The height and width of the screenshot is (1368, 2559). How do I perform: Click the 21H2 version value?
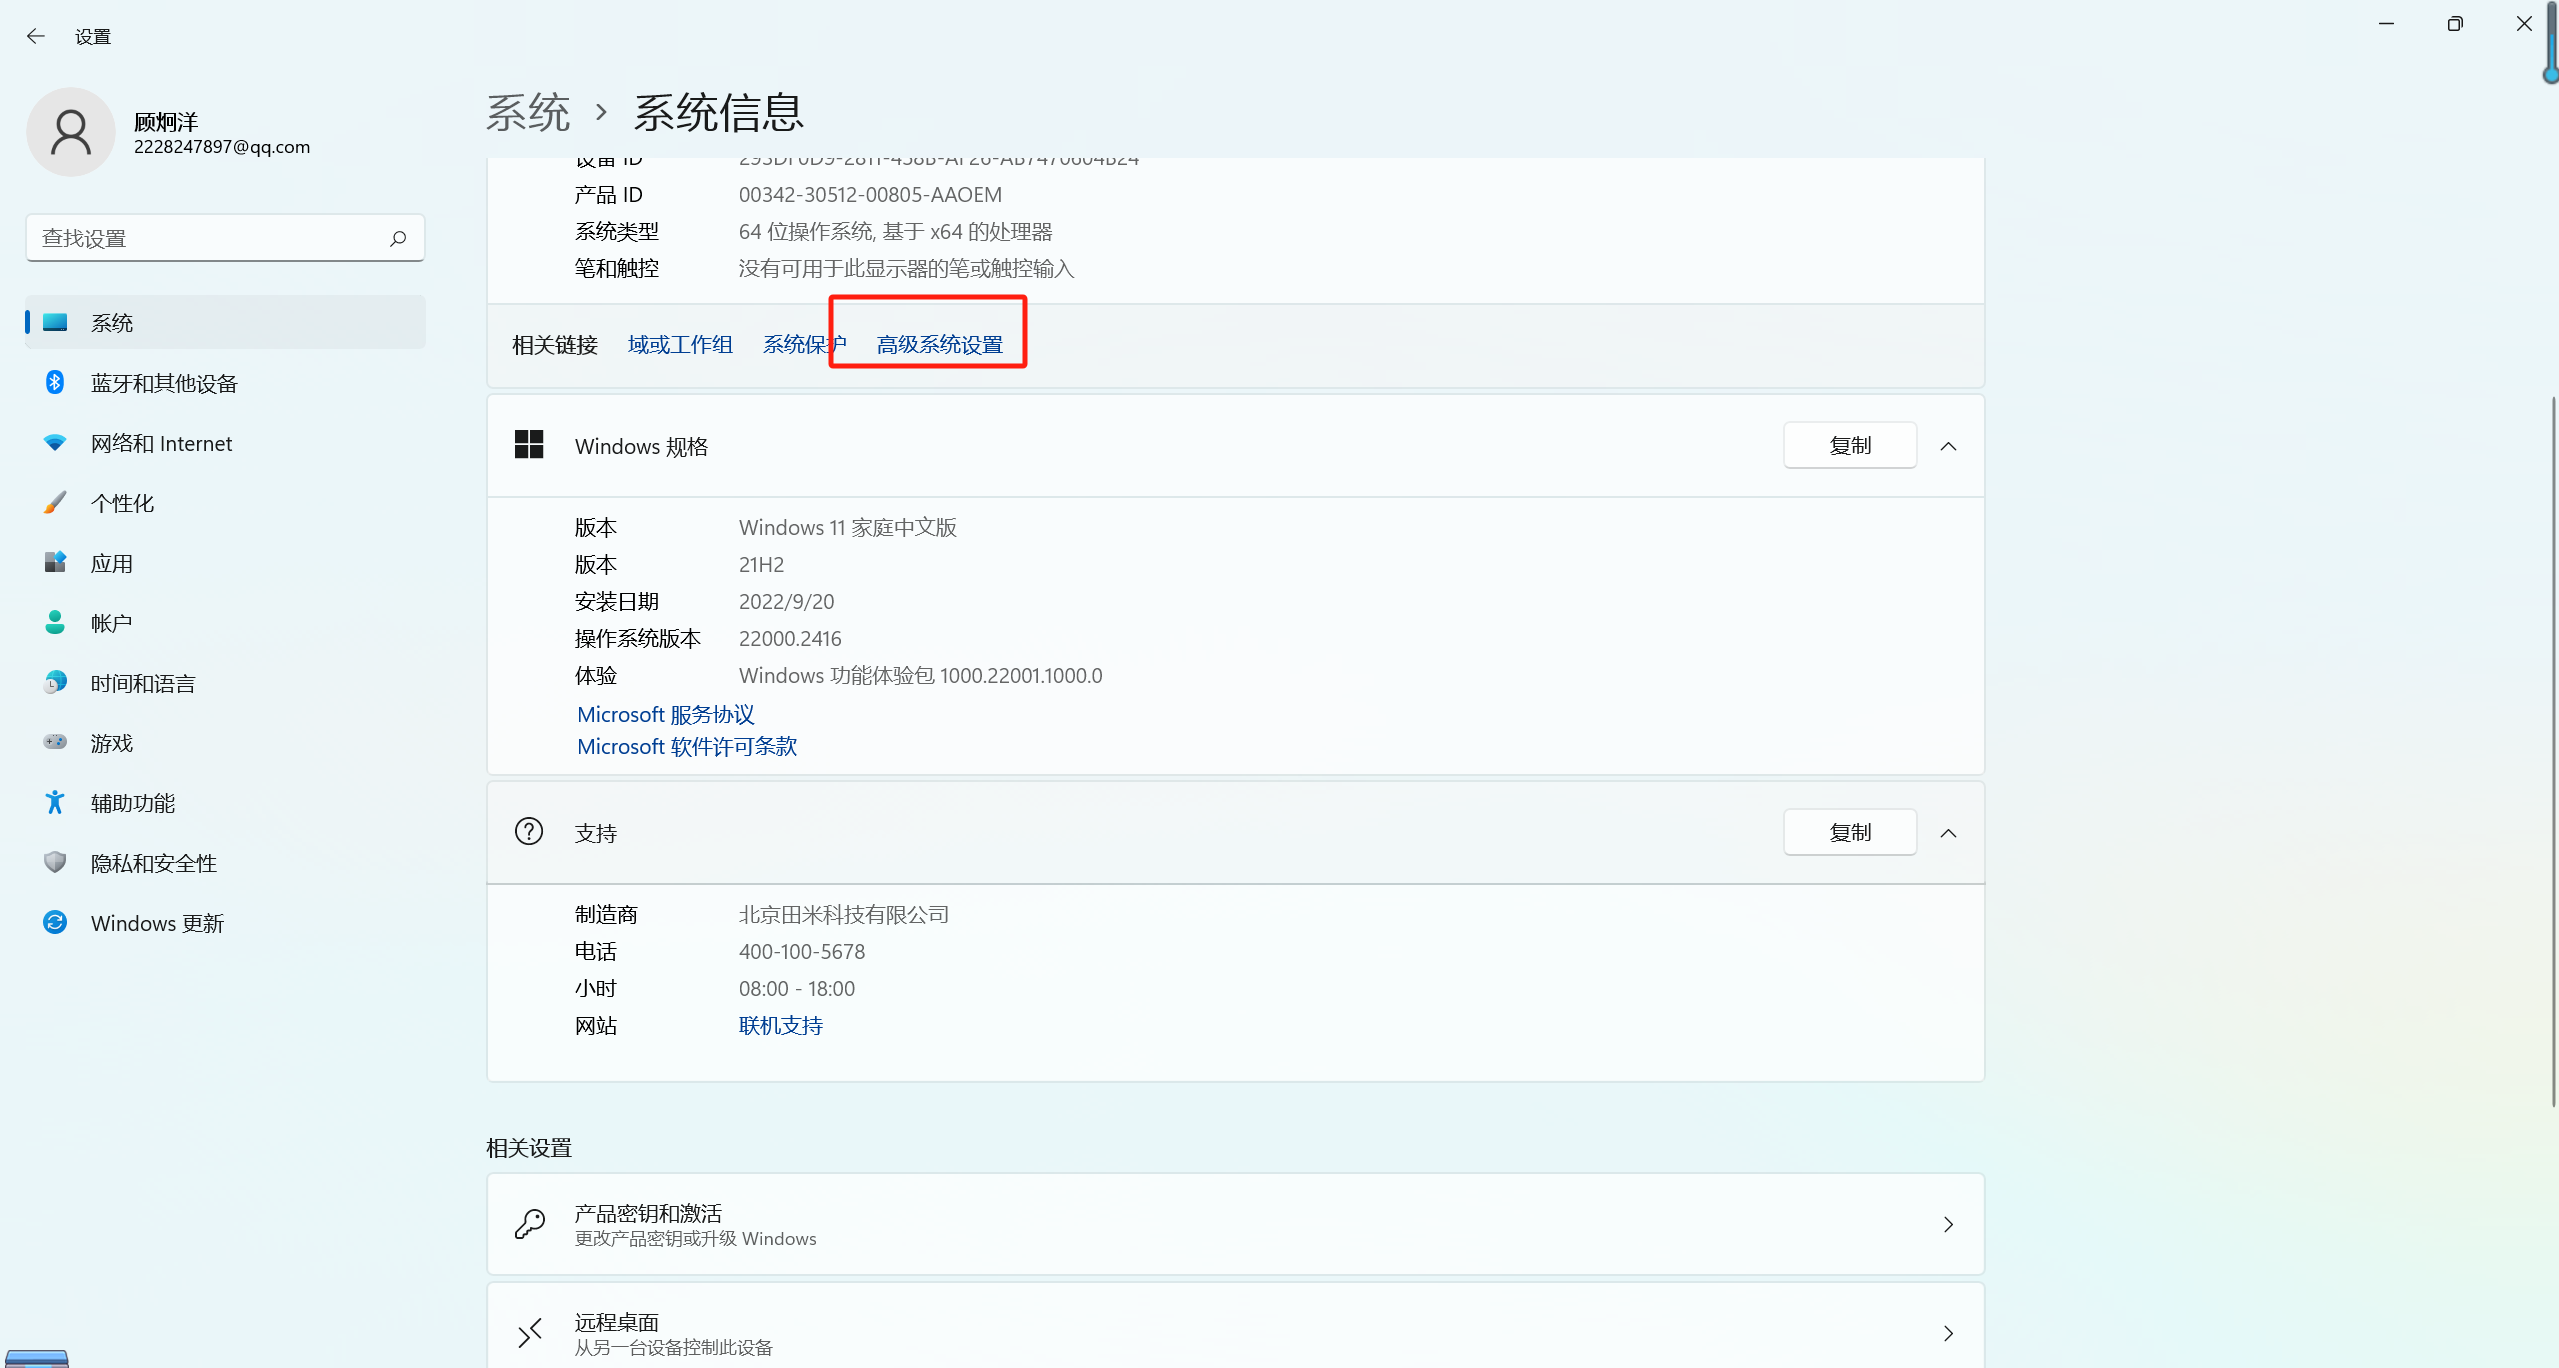761,564
